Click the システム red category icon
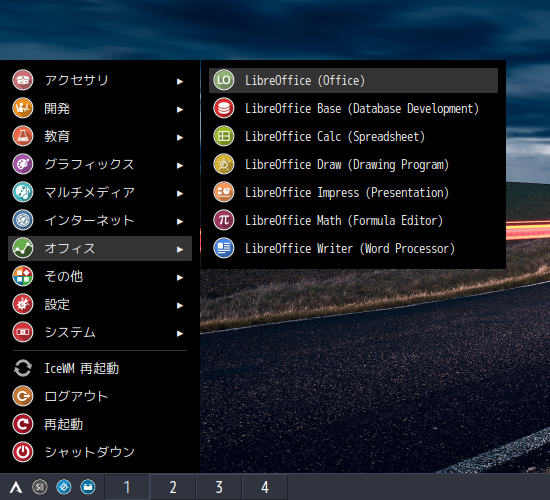Viewport: 550px width, 500px height. [x=23, y=332]
